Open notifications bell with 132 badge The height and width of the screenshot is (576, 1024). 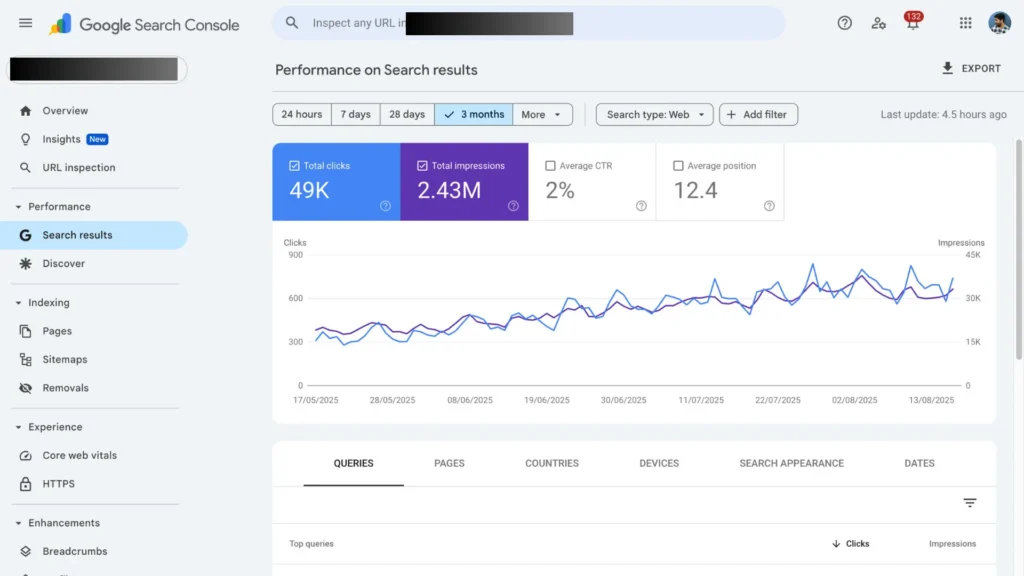(x=912, y=23)
